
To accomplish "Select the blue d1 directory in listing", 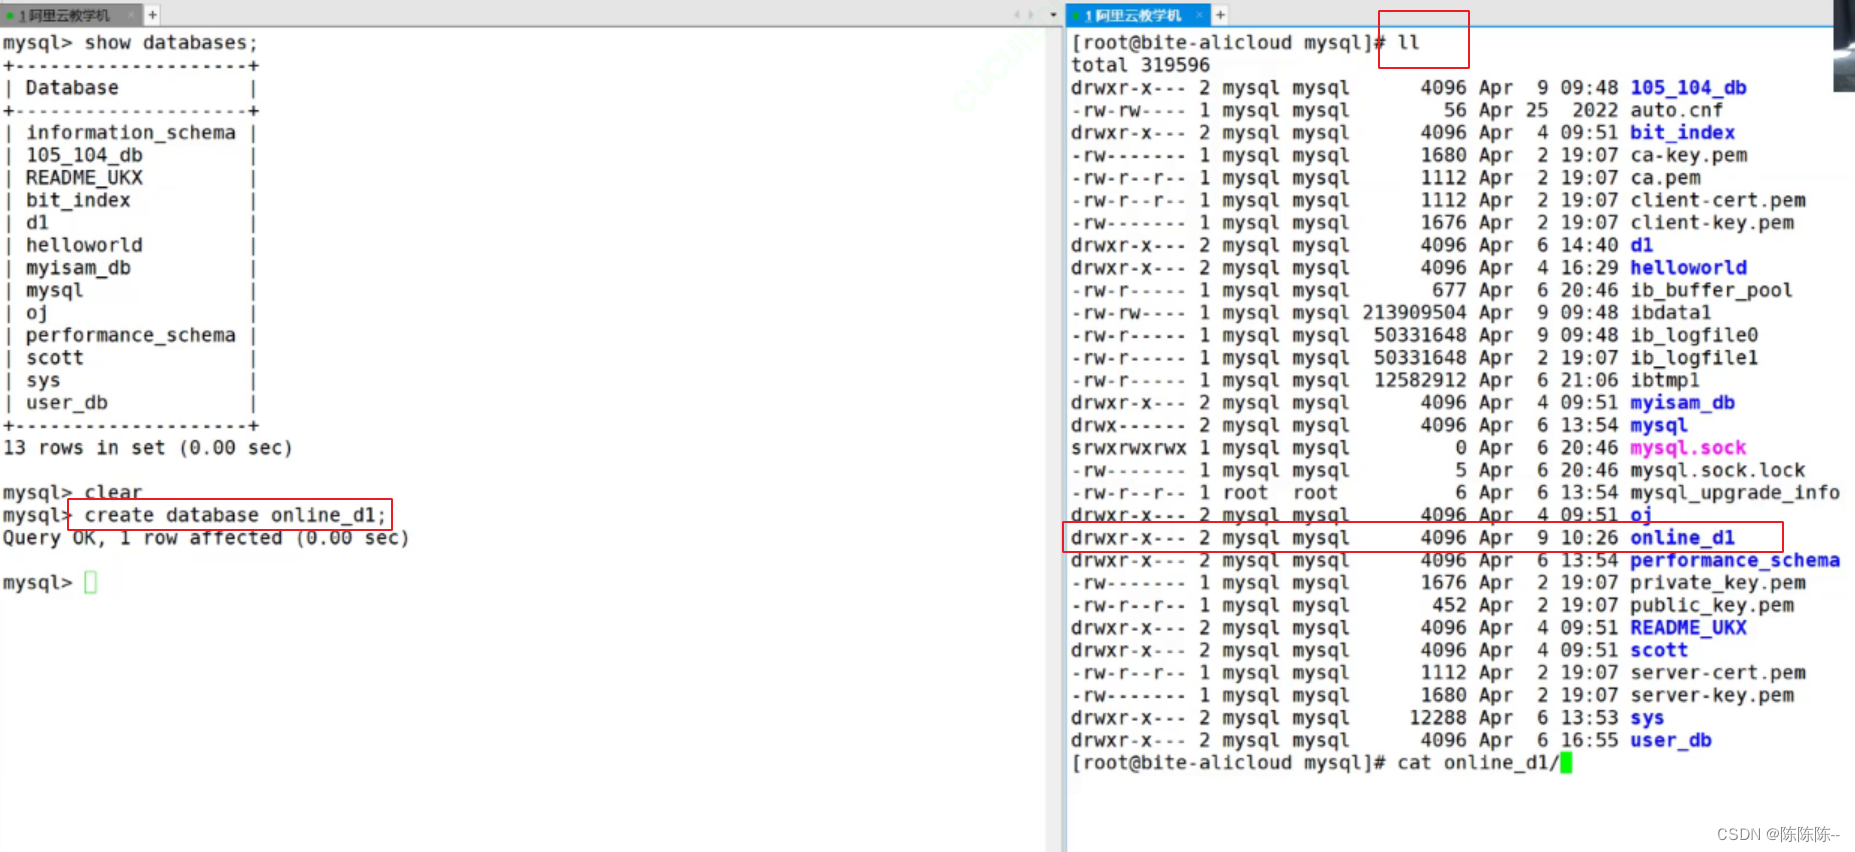I will tap(1642, 245).
